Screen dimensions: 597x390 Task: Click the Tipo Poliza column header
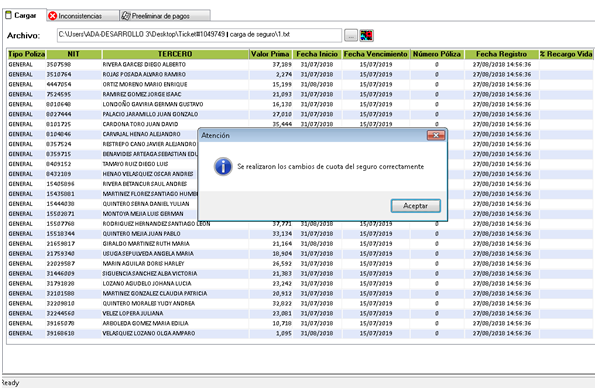tap(26, 54)
